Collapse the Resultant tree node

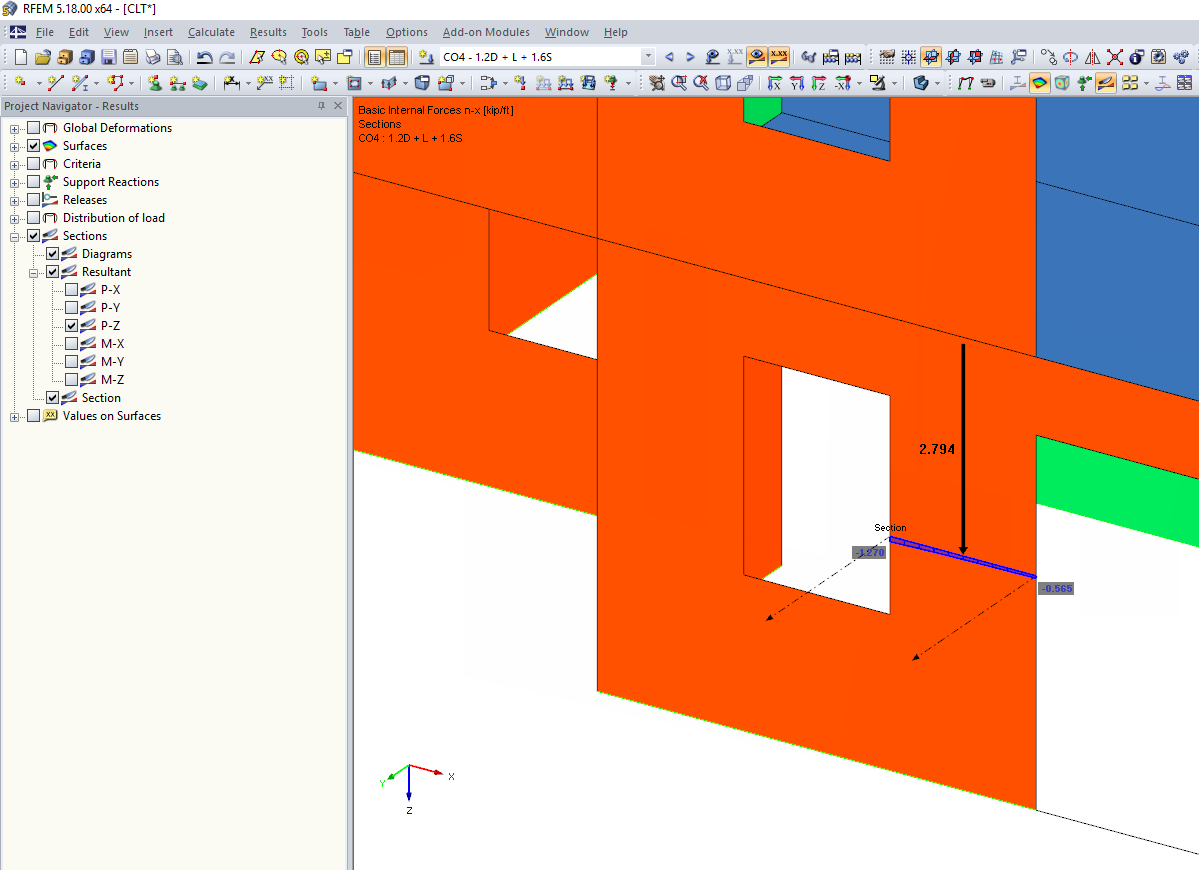(x=34, y=273)
